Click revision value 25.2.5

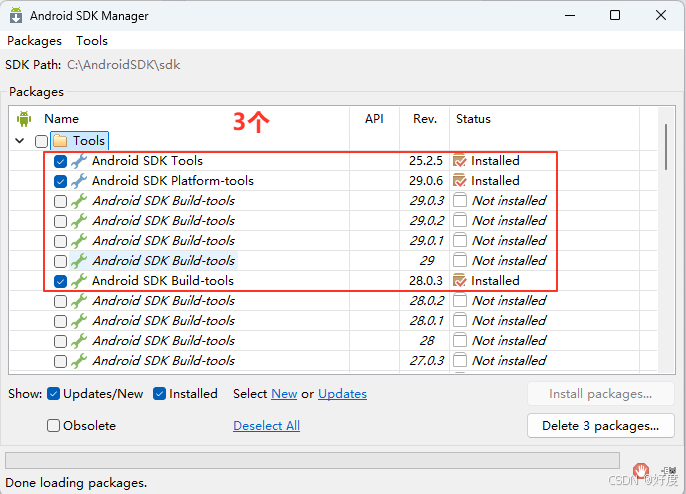[426, 161]
